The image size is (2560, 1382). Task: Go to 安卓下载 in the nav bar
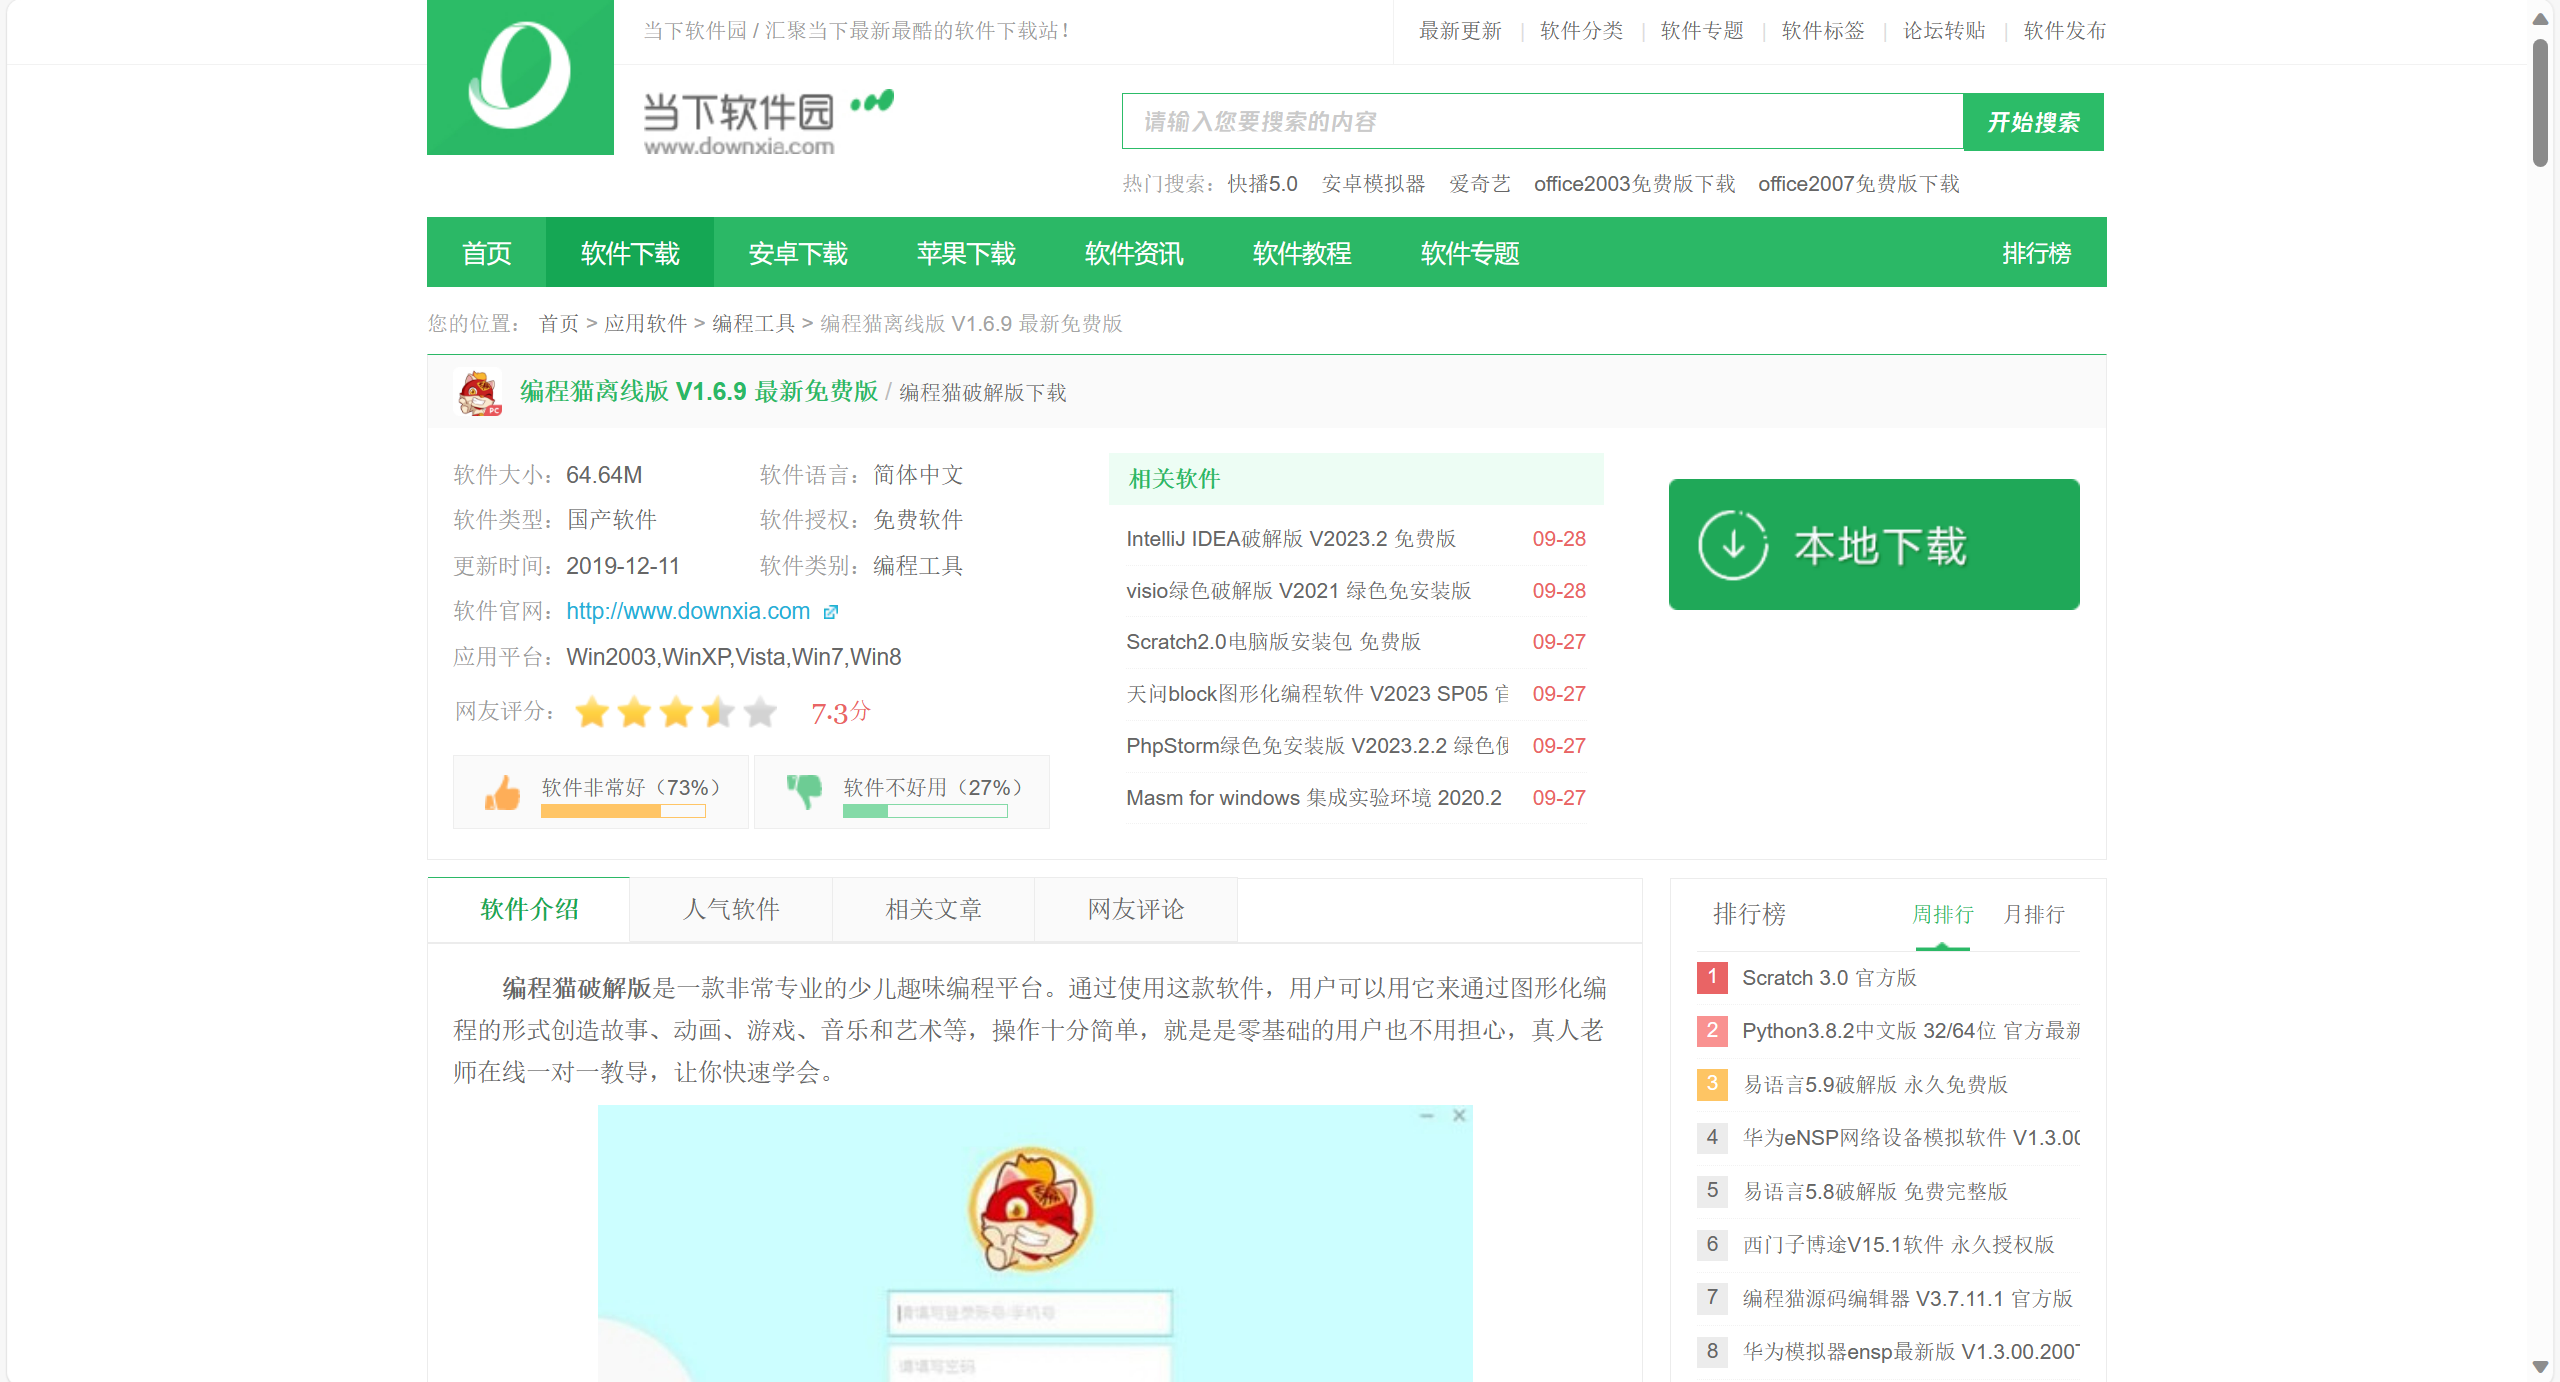click(798, 253)
